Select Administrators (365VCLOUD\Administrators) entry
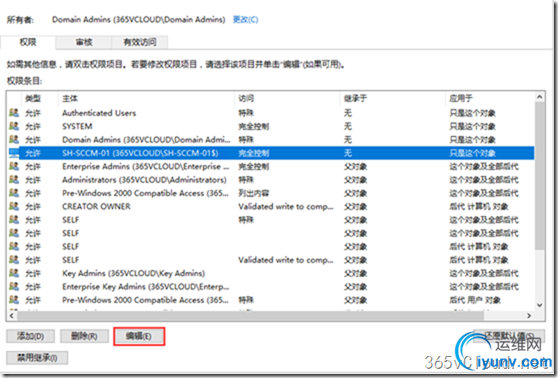The image size is (558, 378). tap(271, 180)
